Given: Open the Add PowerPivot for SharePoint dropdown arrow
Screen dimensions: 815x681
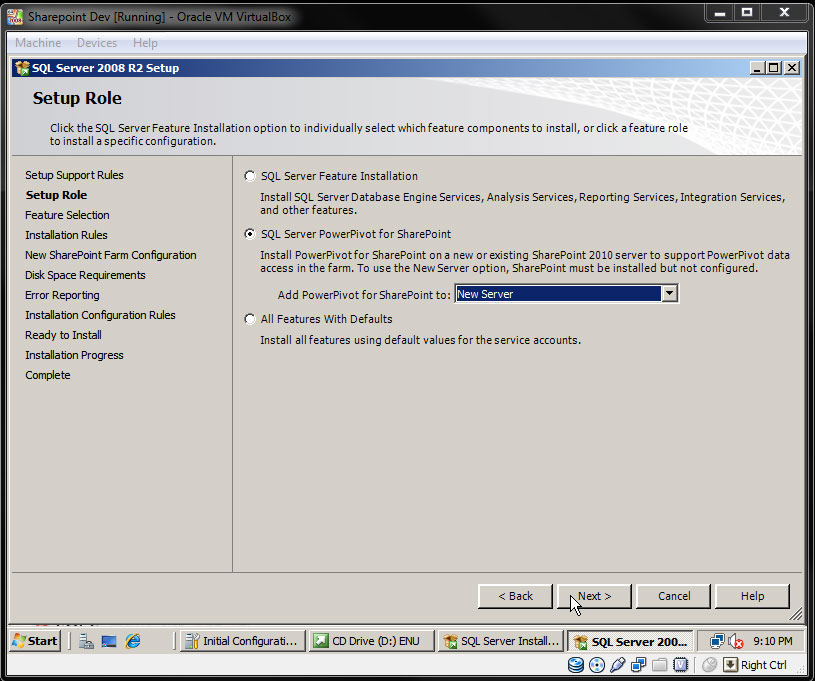Looking at the screenshot, I should tap(669, 294).
